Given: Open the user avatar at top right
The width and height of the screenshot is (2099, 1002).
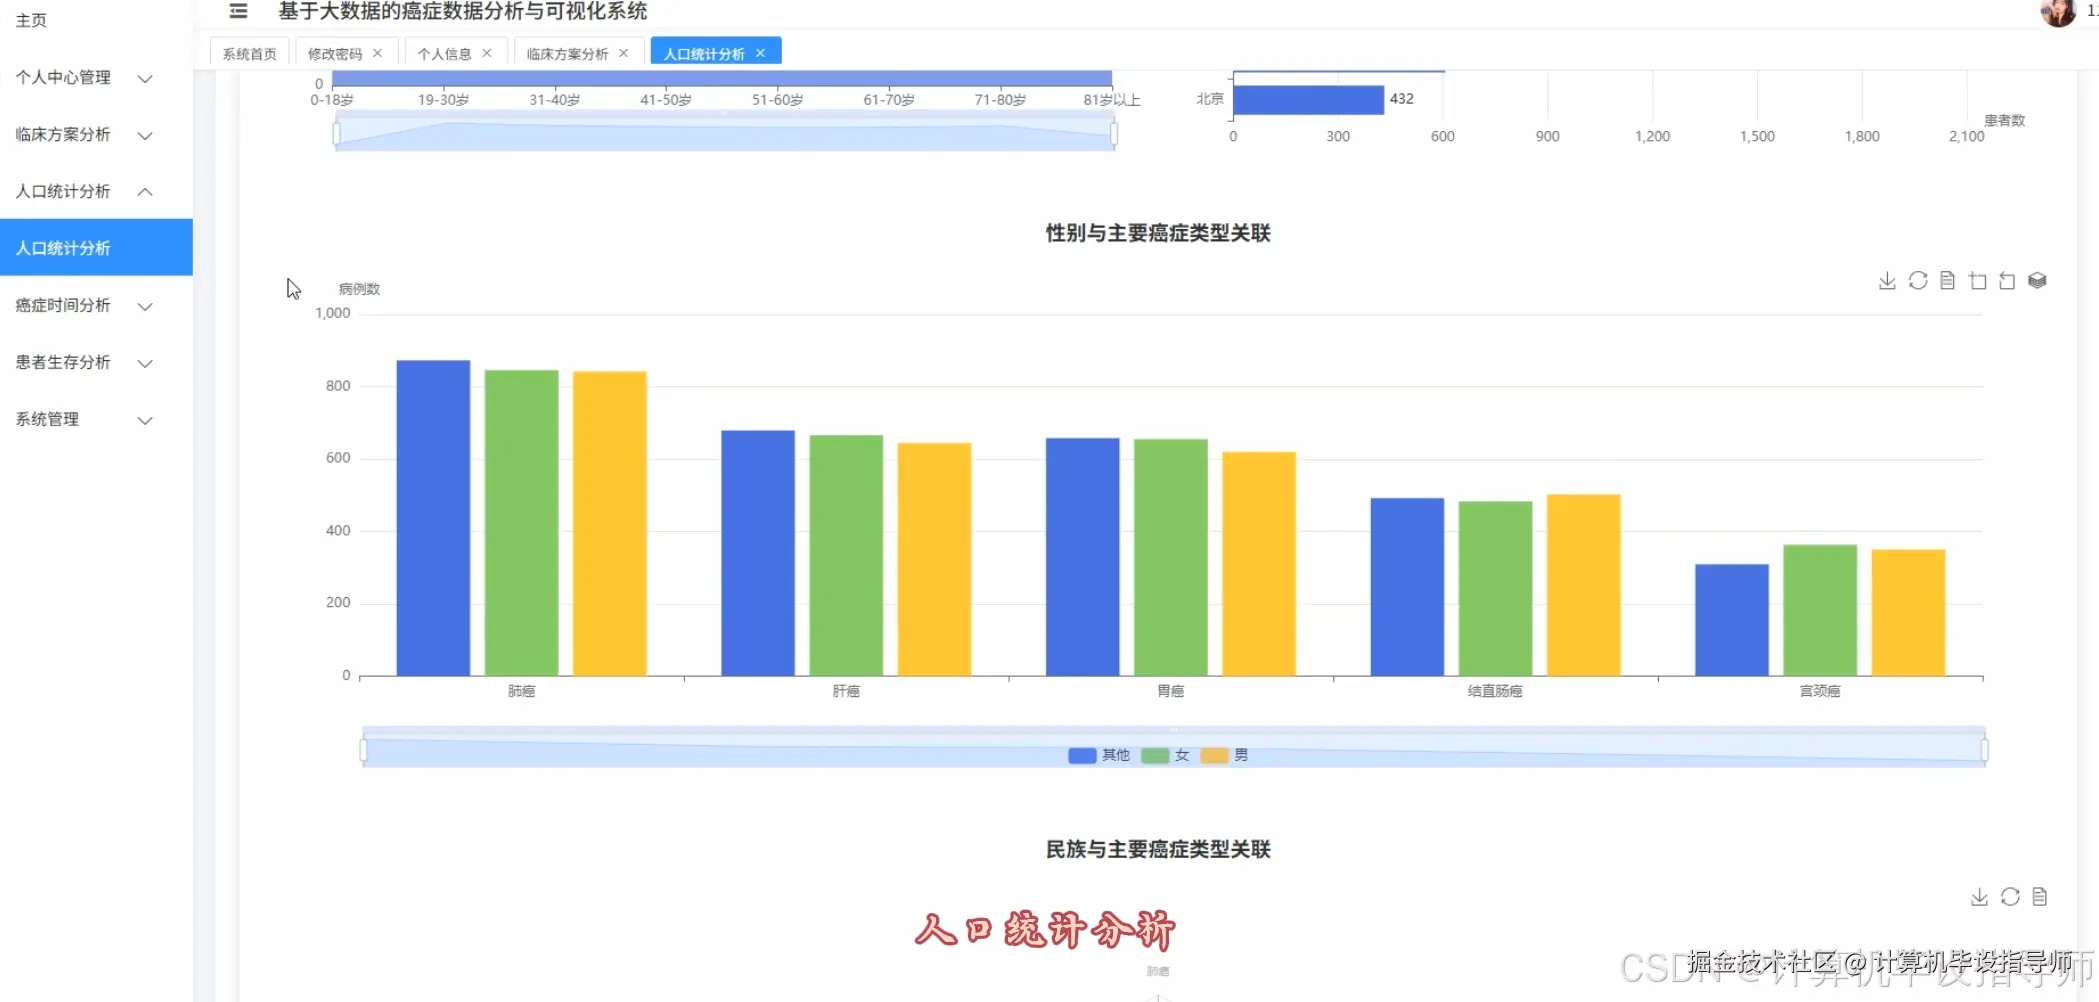Looking at the screenshot, I should point(2059,14).
